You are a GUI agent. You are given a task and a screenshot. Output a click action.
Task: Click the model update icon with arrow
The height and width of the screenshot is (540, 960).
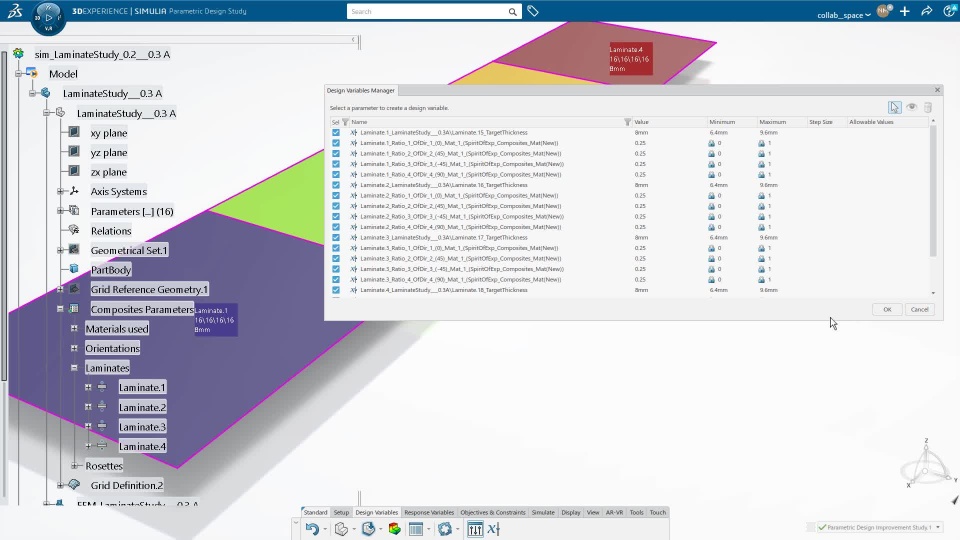[368, 529]
